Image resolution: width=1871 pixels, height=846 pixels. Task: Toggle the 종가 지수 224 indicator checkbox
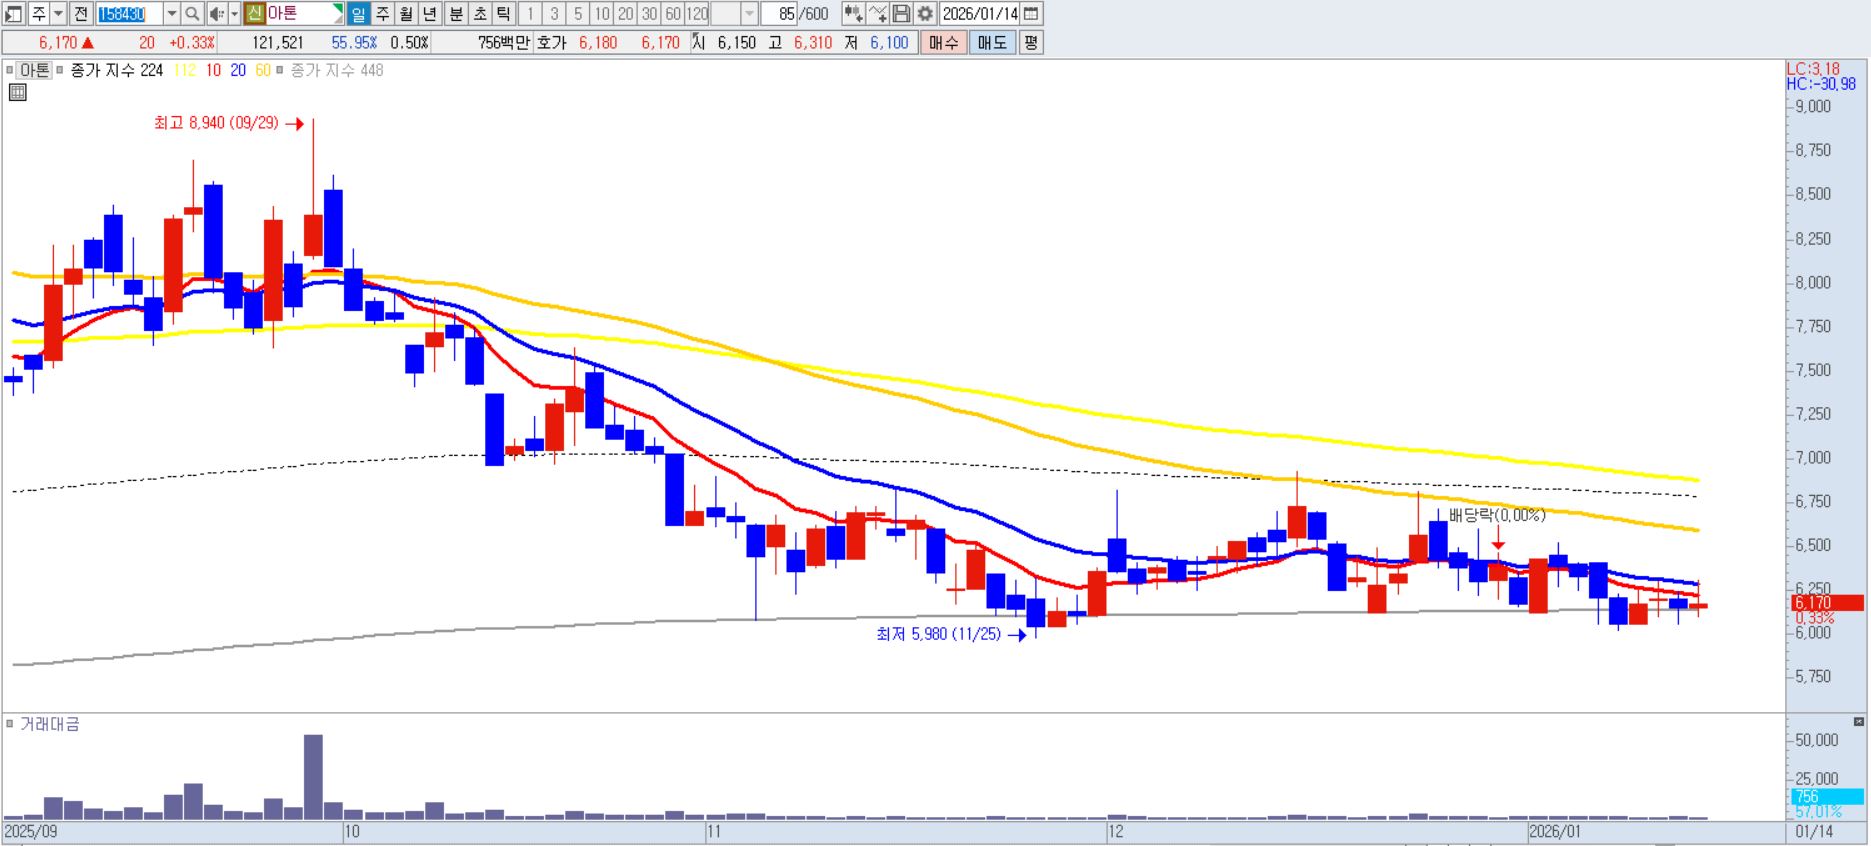click(x=60, y=70)
